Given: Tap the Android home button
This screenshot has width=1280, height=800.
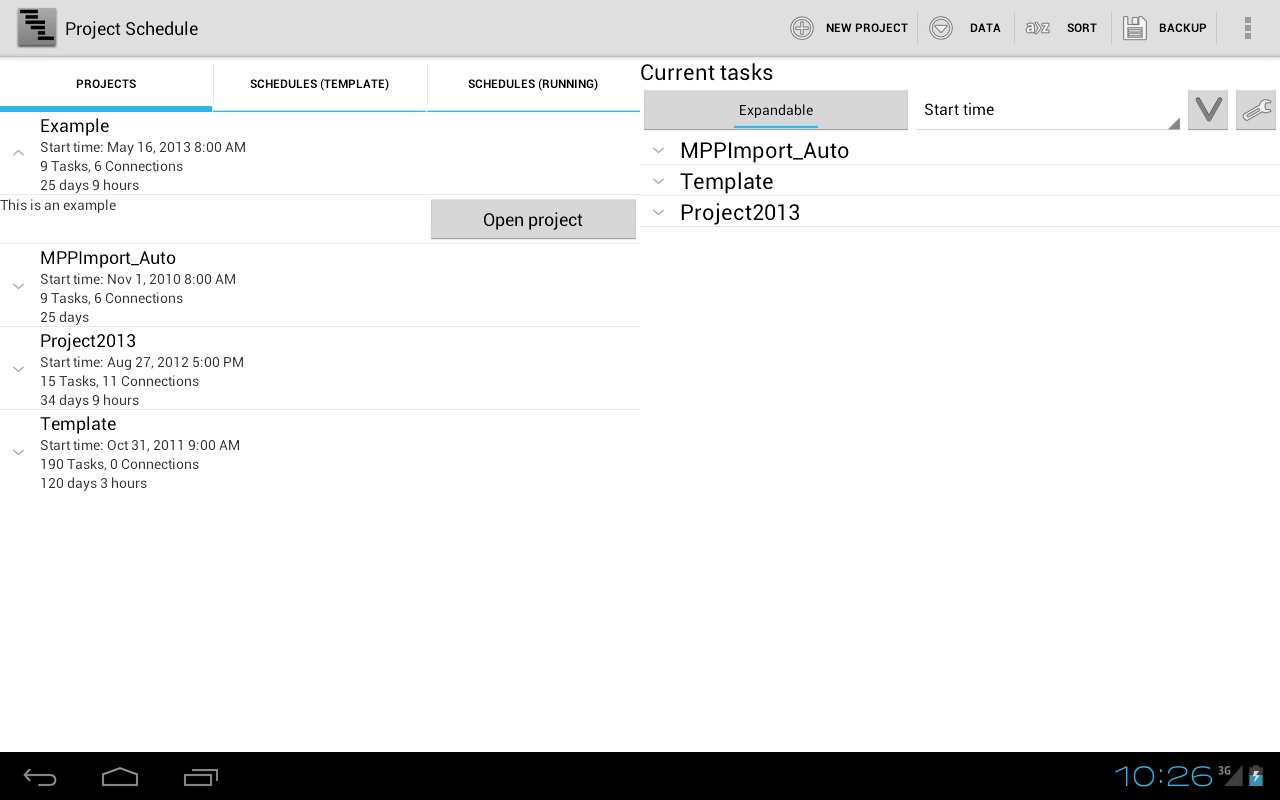Looking at the screenshot, I should [120, 777].
